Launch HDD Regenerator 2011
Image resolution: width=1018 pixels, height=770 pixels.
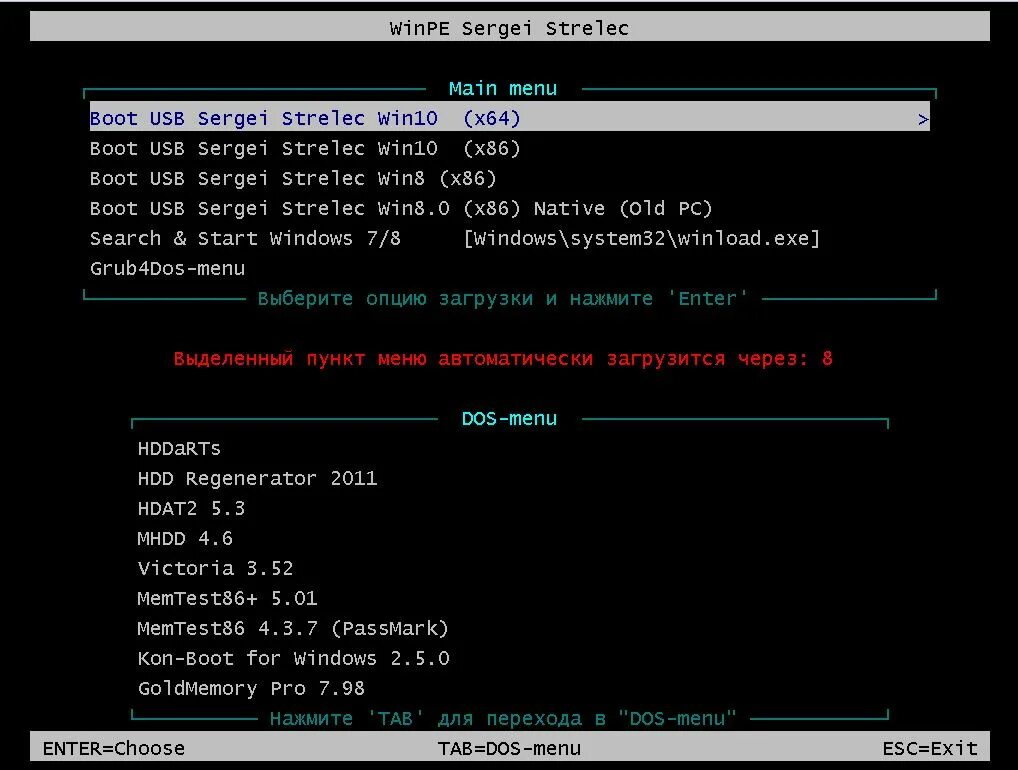coord(257,478)
